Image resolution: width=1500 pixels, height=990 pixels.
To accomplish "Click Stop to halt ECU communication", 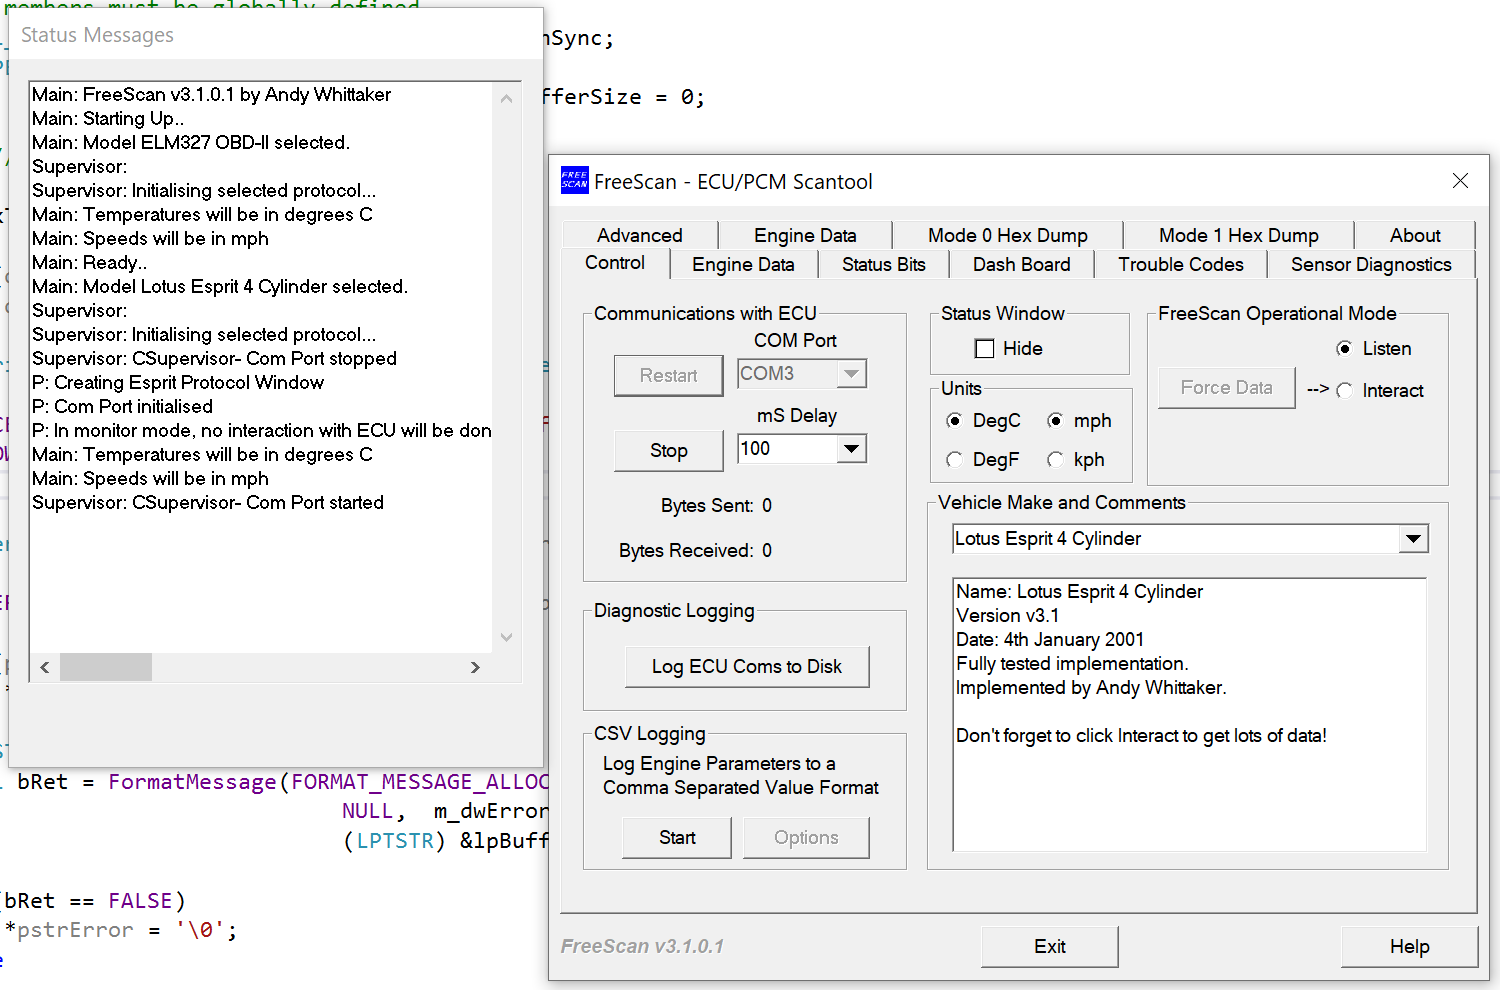I will point(668,450).
